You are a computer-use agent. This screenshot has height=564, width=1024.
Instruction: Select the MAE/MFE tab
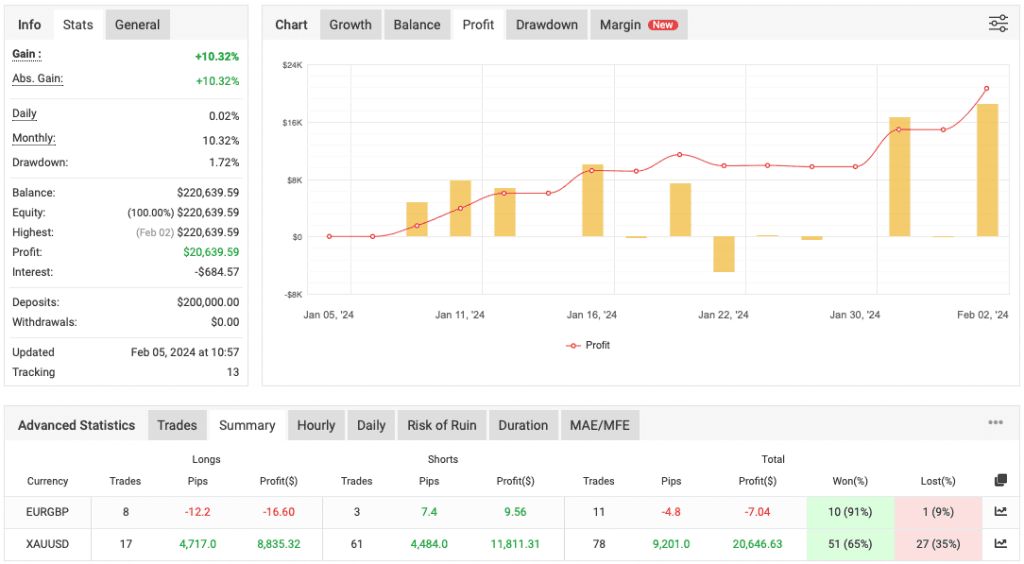[600, 425]
